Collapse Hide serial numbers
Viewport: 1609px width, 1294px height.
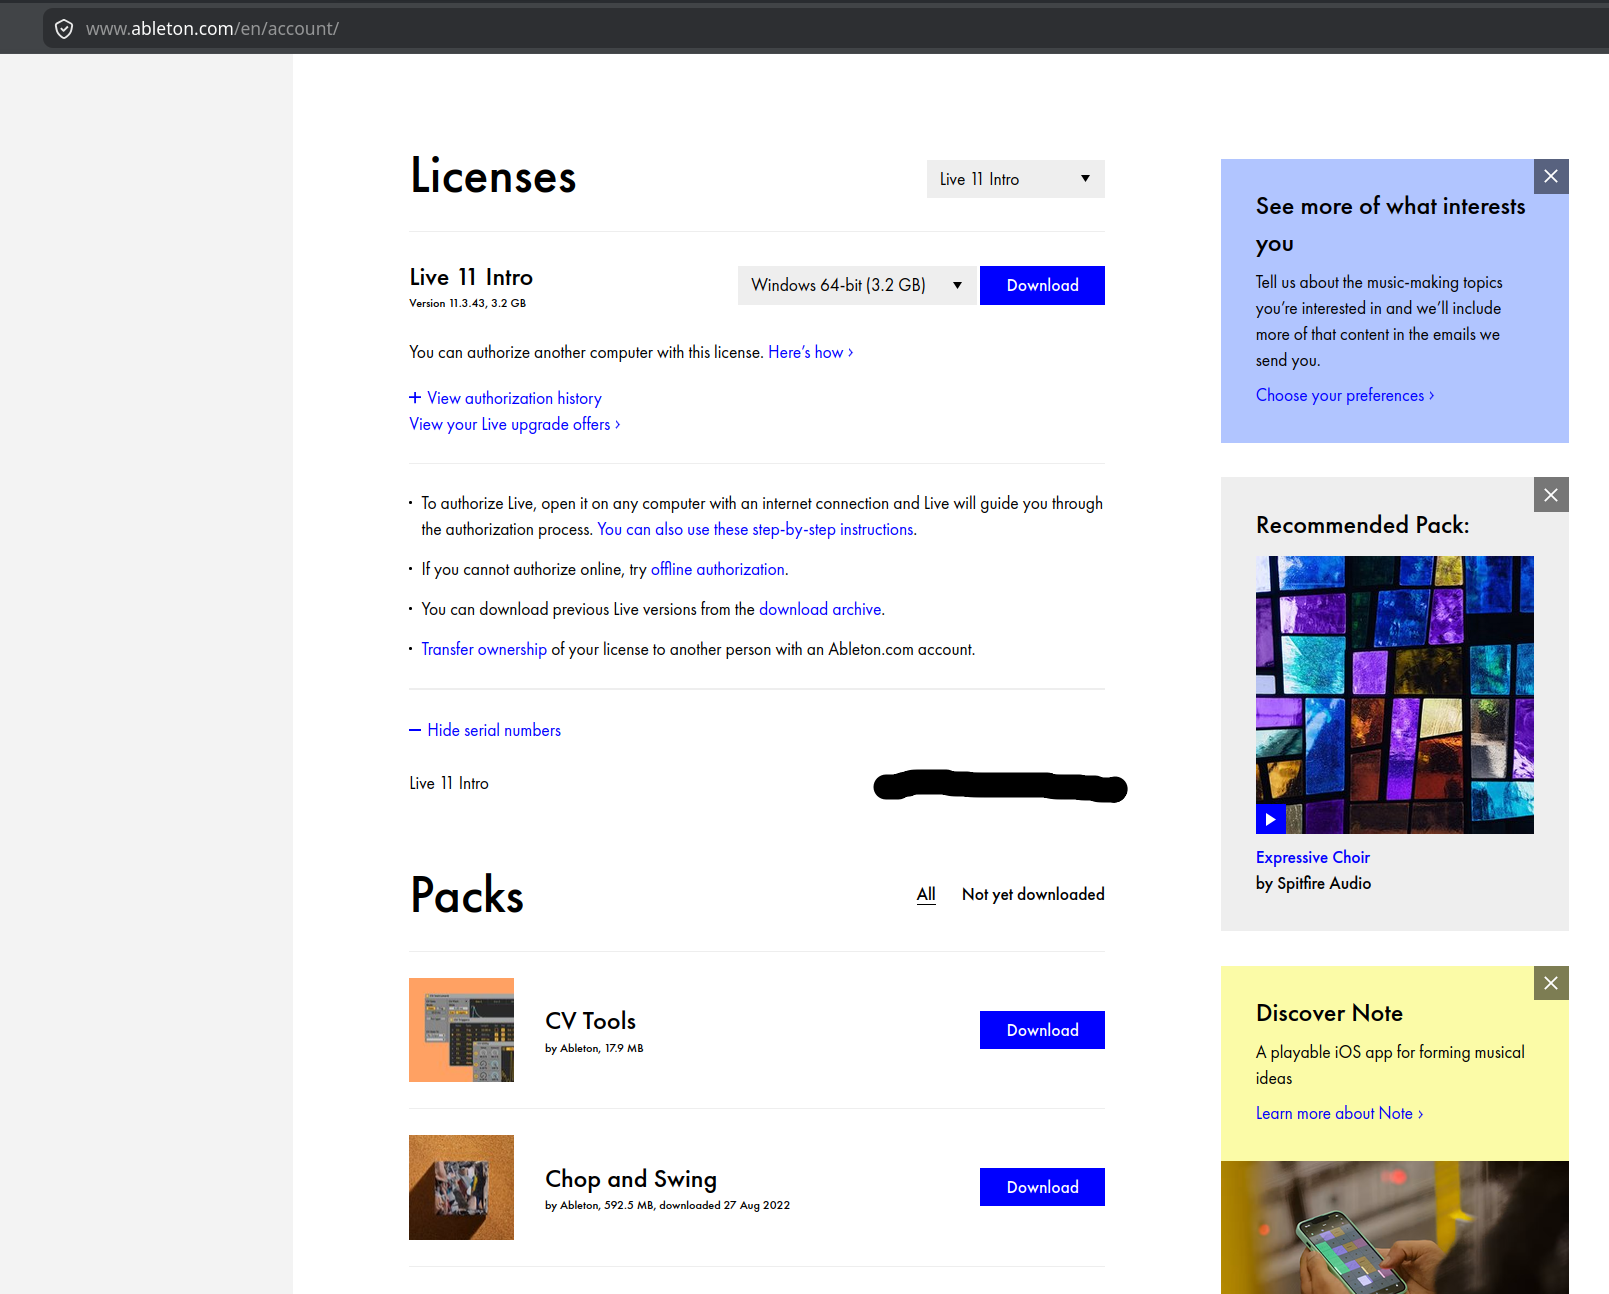[485, 730]
